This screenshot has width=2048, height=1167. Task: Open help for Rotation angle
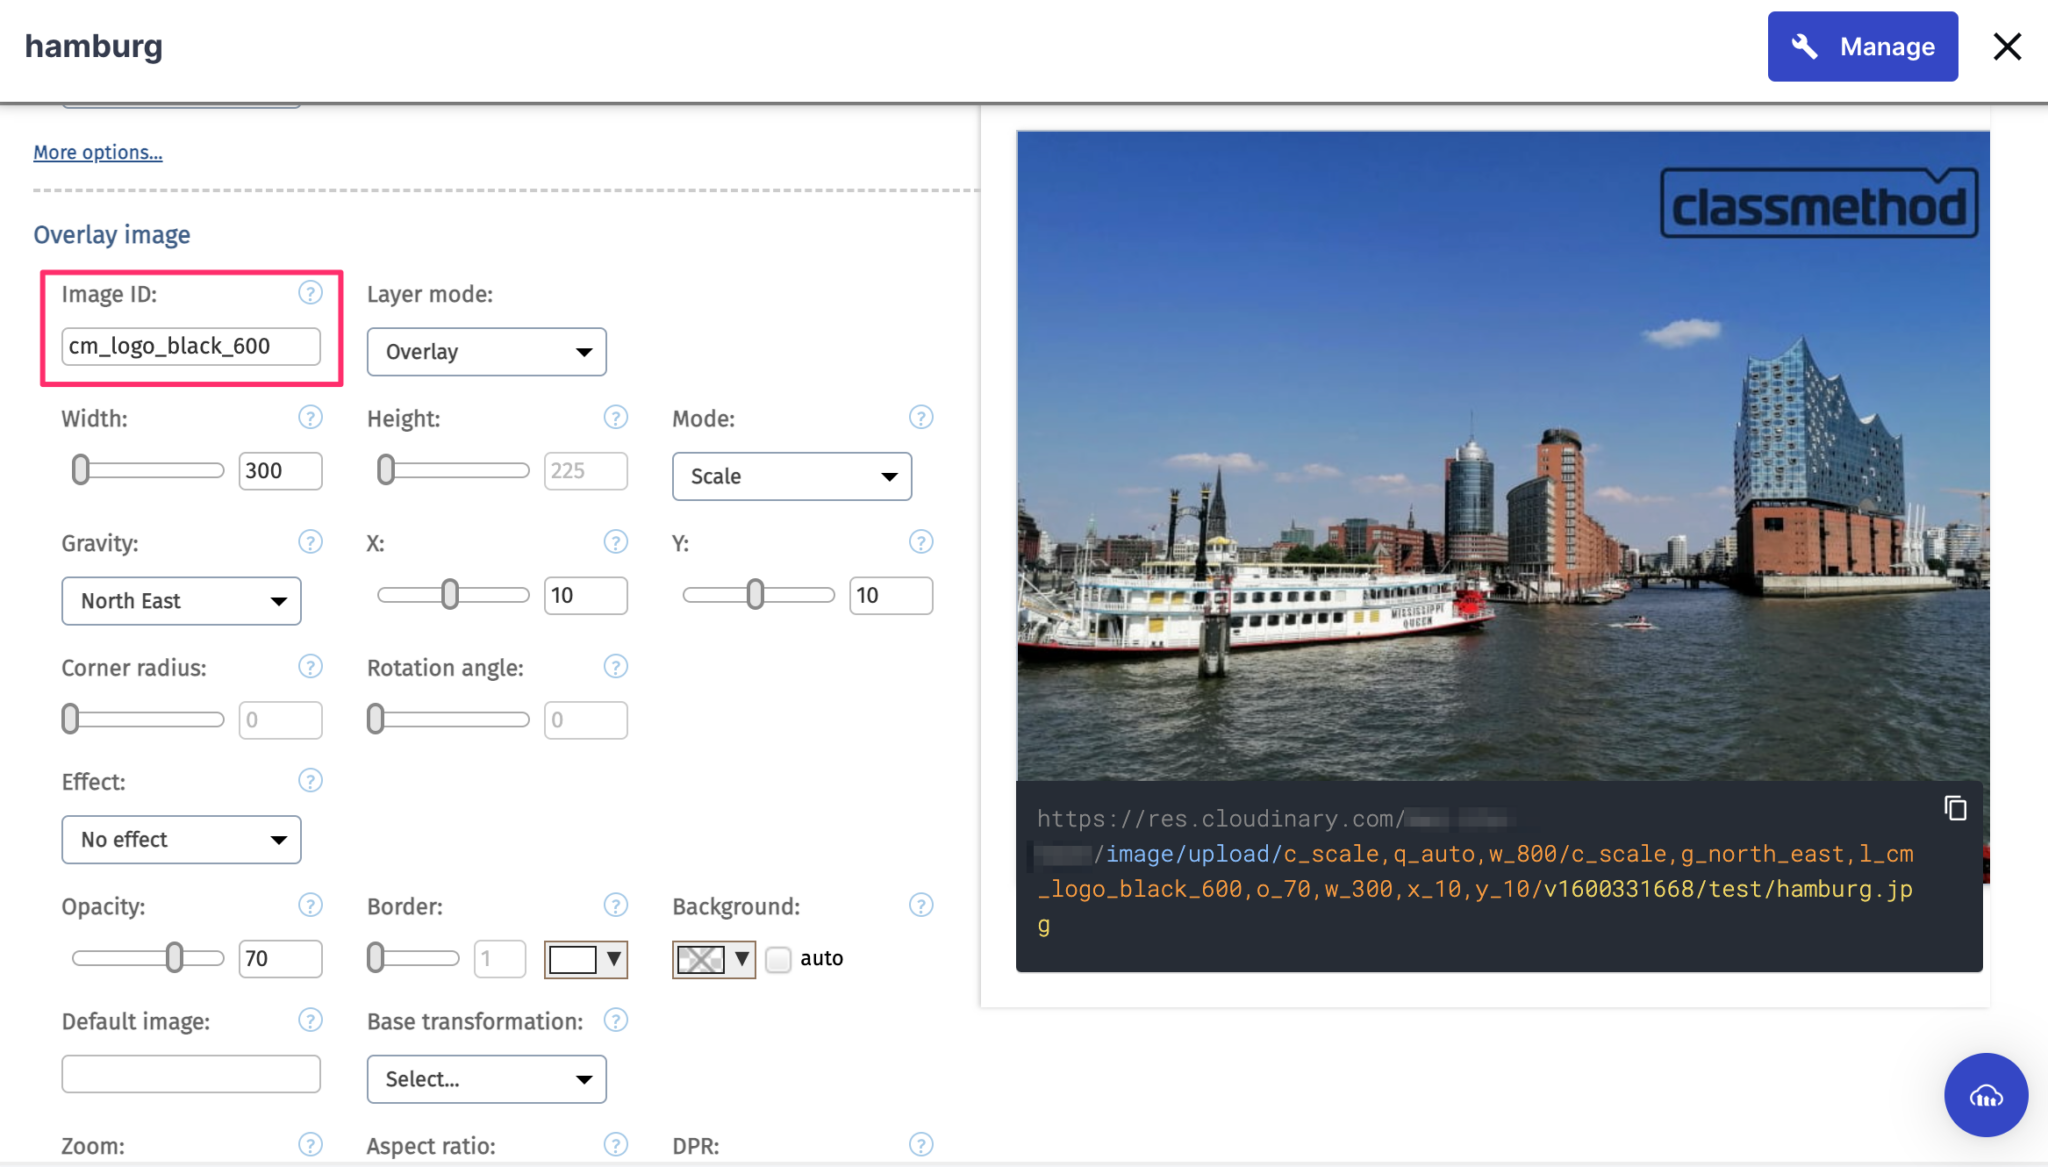click(x=616, y=666)
